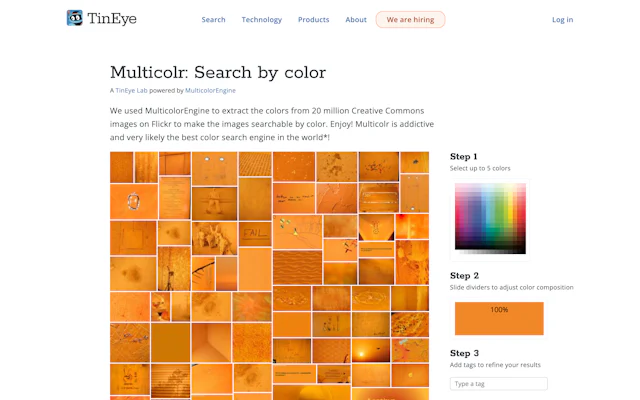This screenshot has height=400, width=640.
Task: Click the Step 2 heading
Action: [x=464, y=276]
